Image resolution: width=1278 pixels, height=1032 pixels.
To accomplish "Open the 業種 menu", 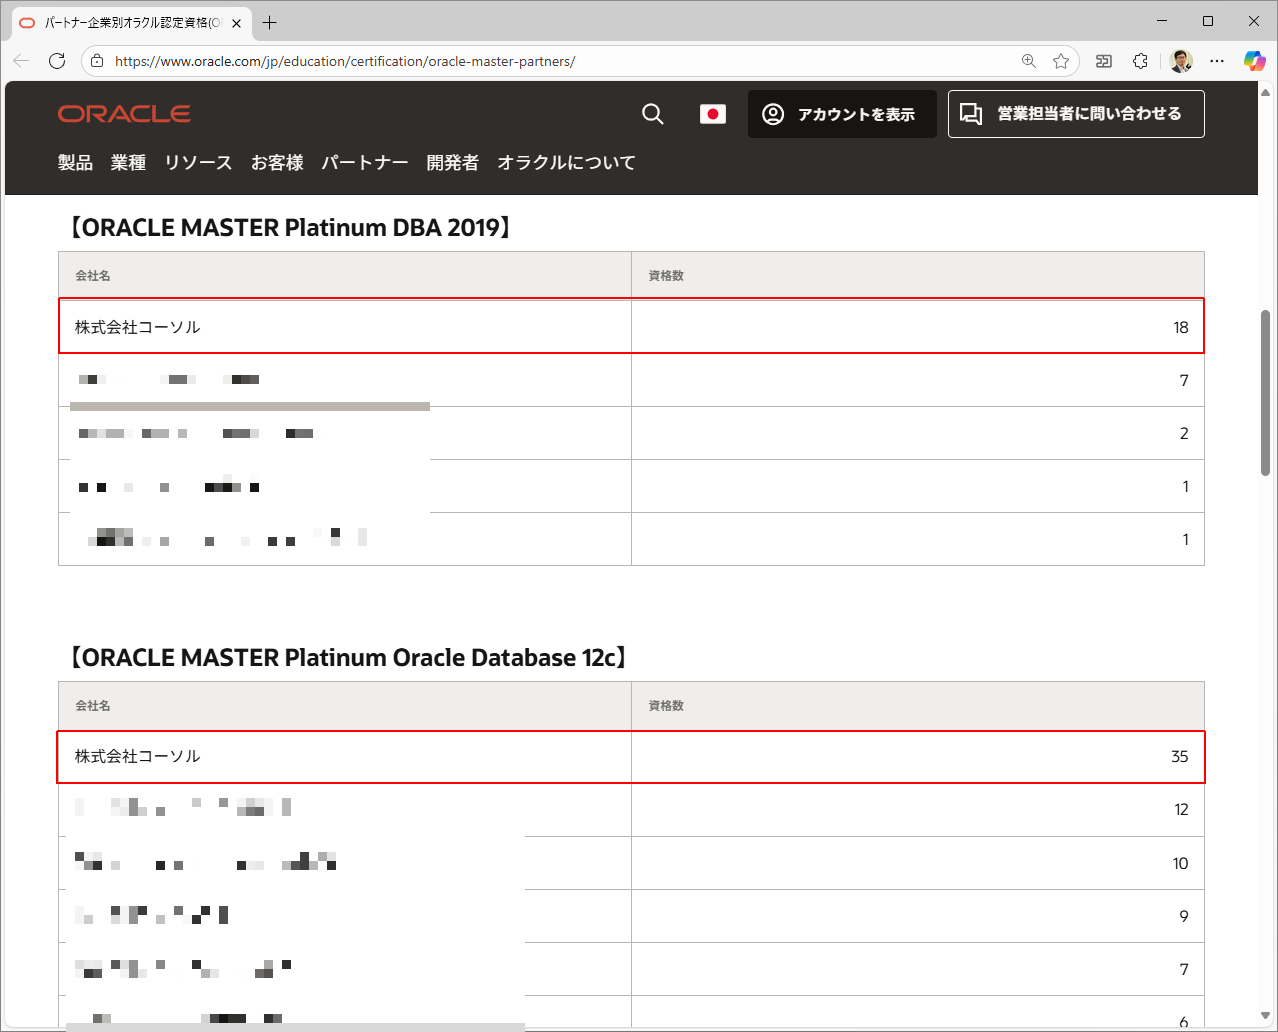I will [x=128, y=162].
